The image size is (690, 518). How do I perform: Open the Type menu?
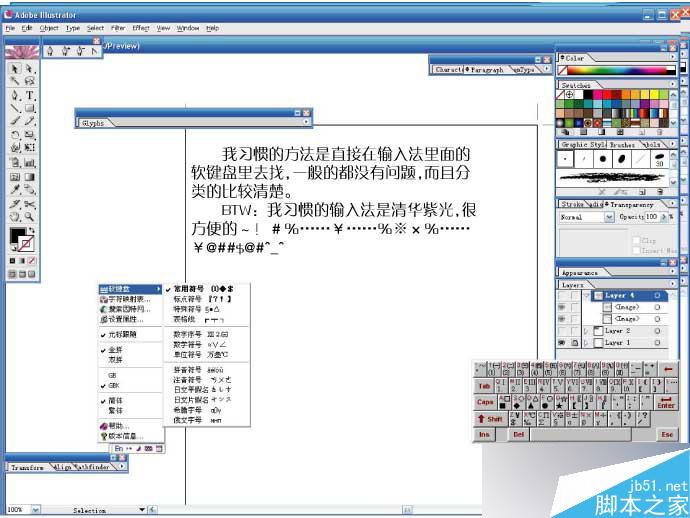(73, 28)
